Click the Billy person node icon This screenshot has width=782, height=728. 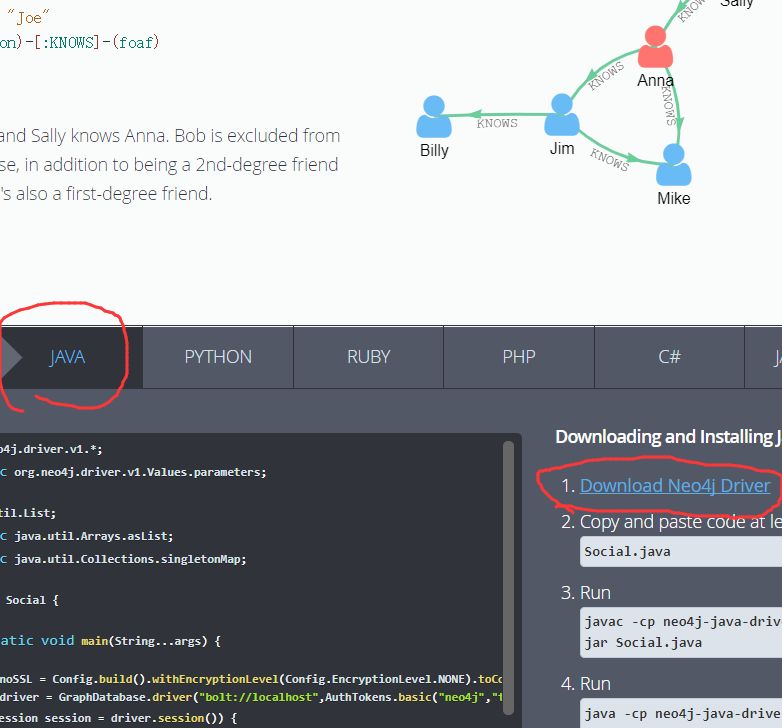coord(434,116)
